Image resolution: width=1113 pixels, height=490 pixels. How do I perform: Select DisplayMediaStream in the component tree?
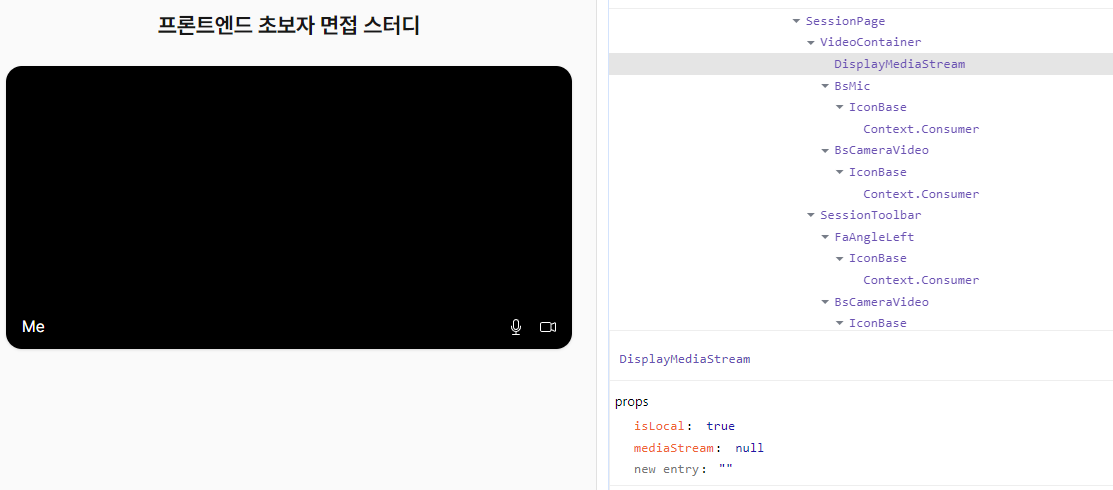899,64
